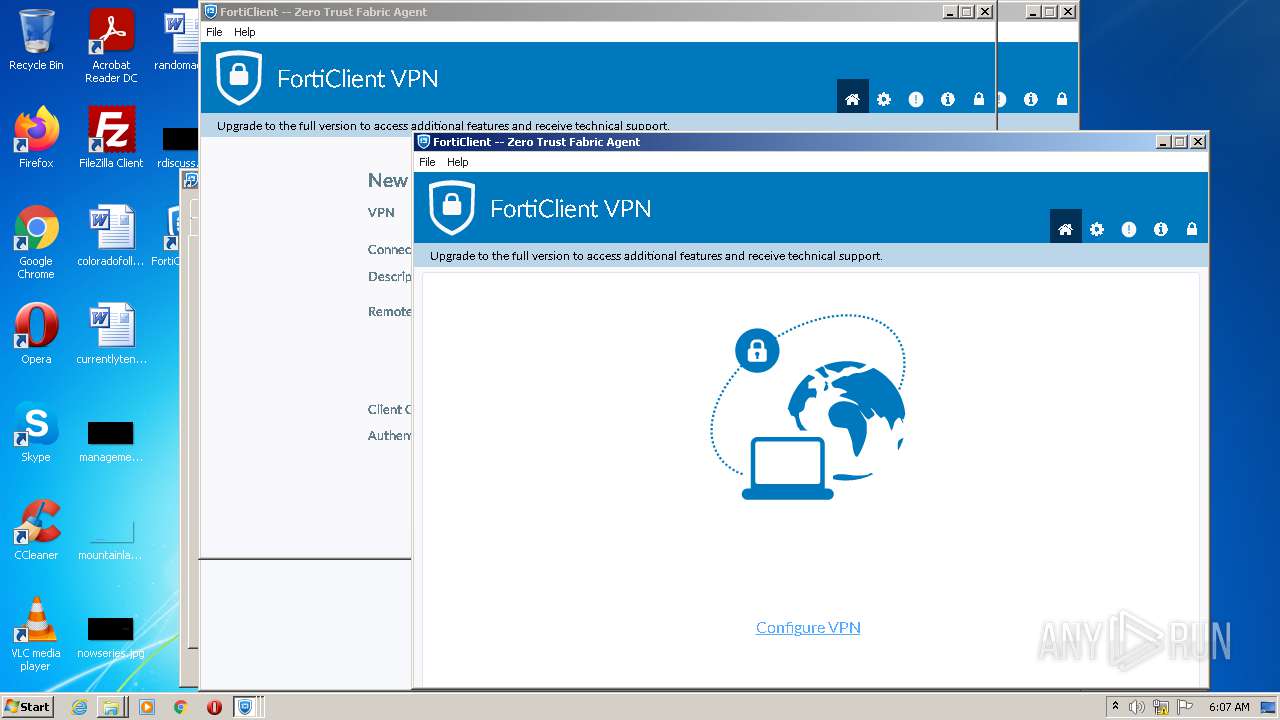Select Home icon in background FortiClient window

852,99
